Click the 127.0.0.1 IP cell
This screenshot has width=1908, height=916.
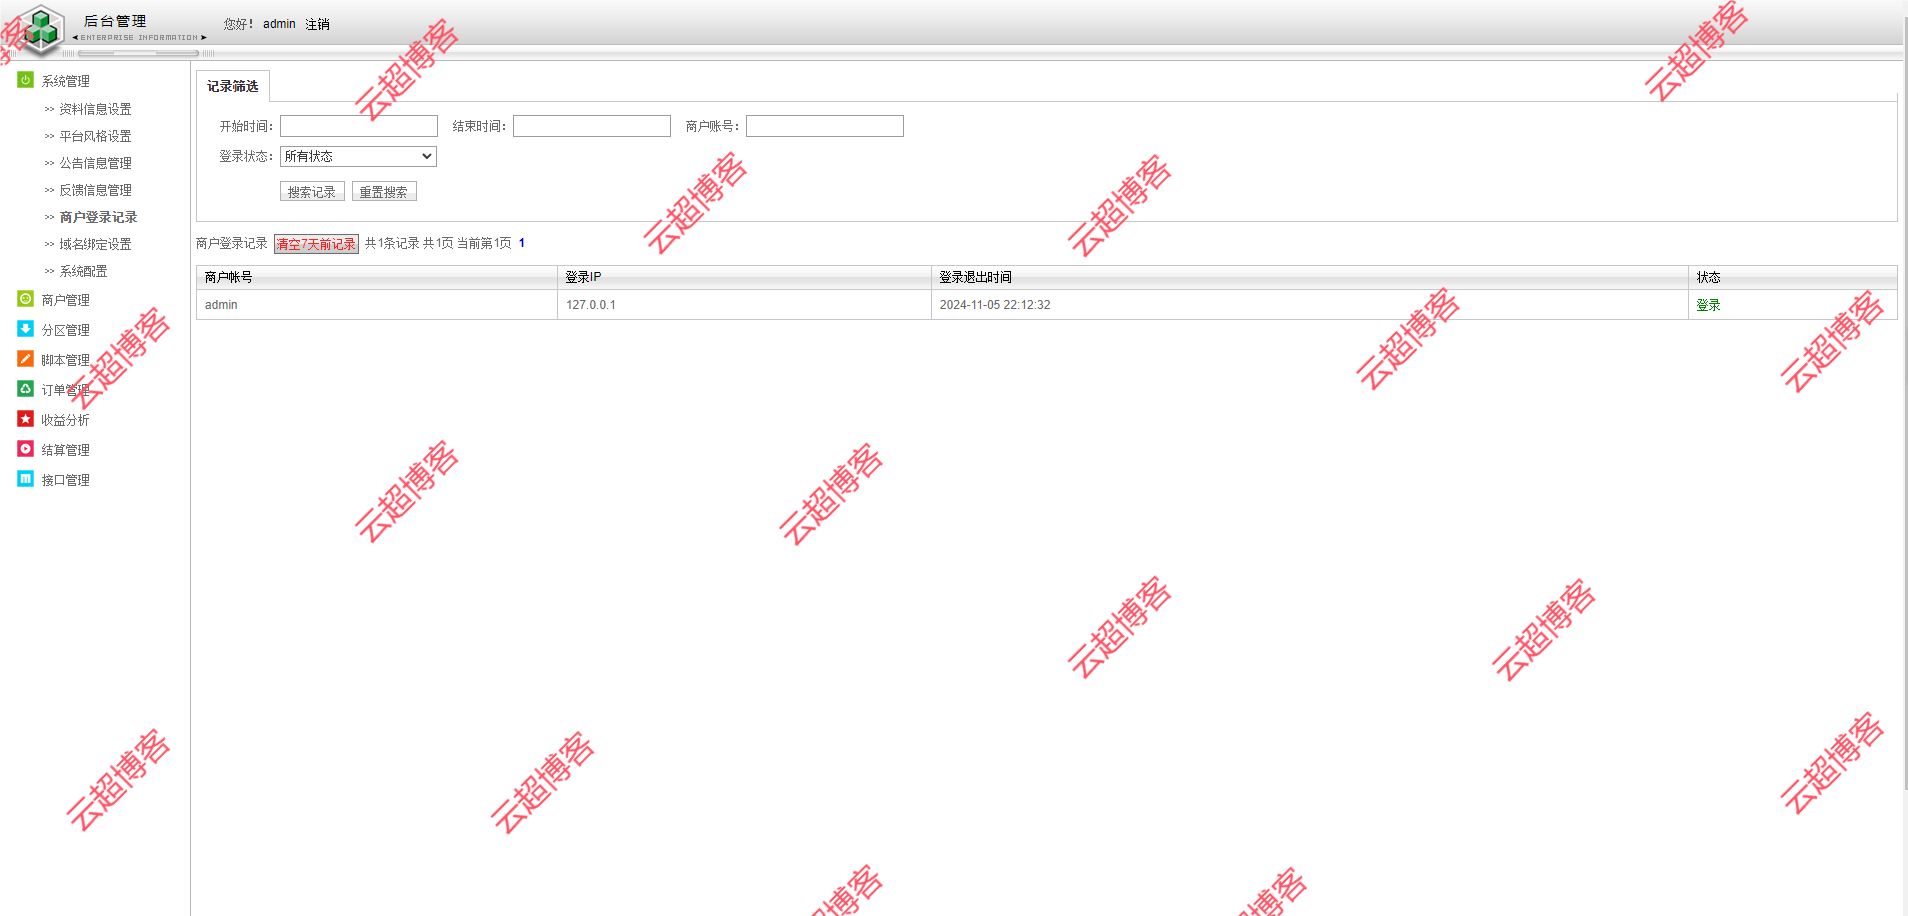point(744,305)
